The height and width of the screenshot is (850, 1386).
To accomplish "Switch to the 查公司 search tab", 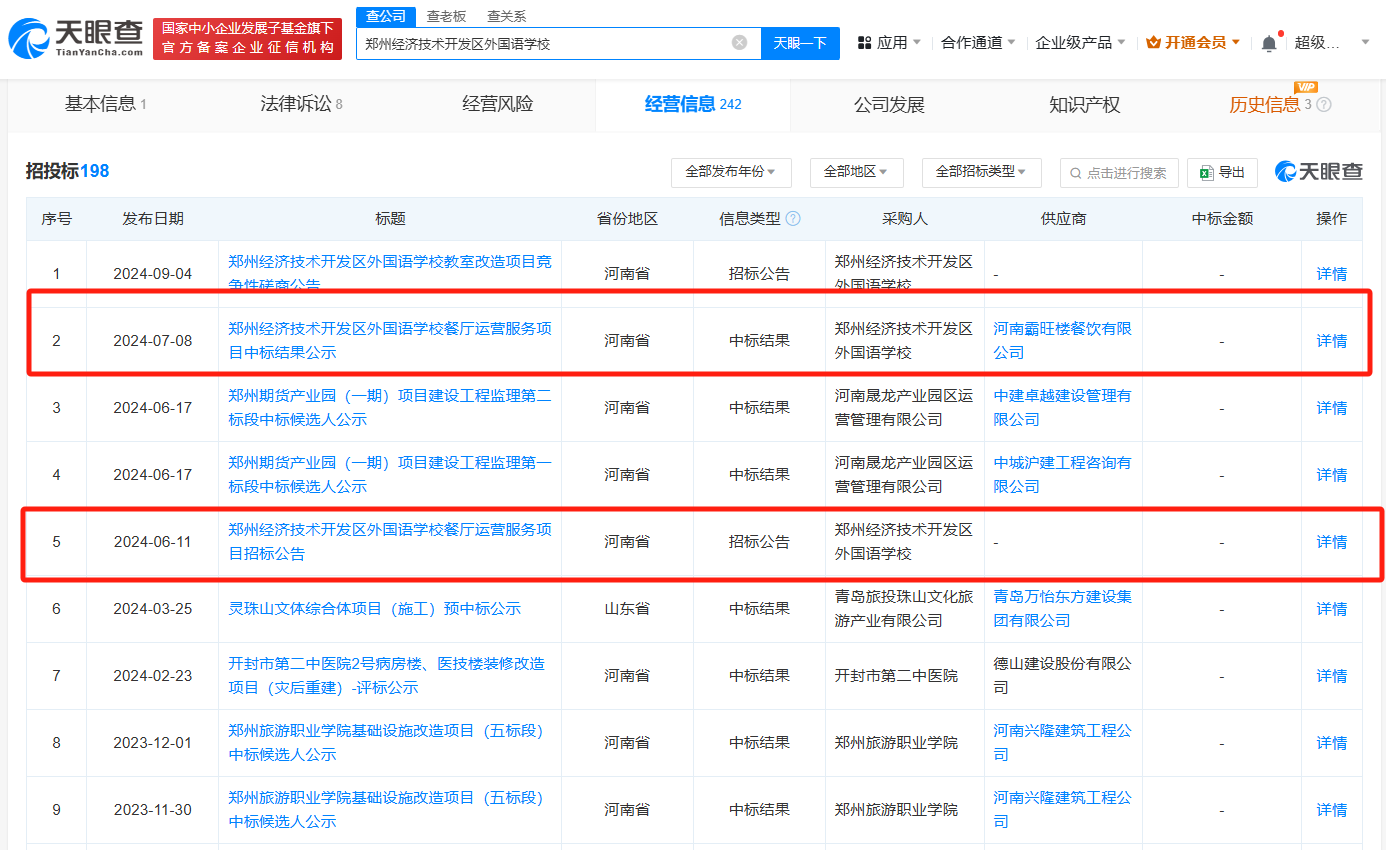I will [x=386, y=16].
